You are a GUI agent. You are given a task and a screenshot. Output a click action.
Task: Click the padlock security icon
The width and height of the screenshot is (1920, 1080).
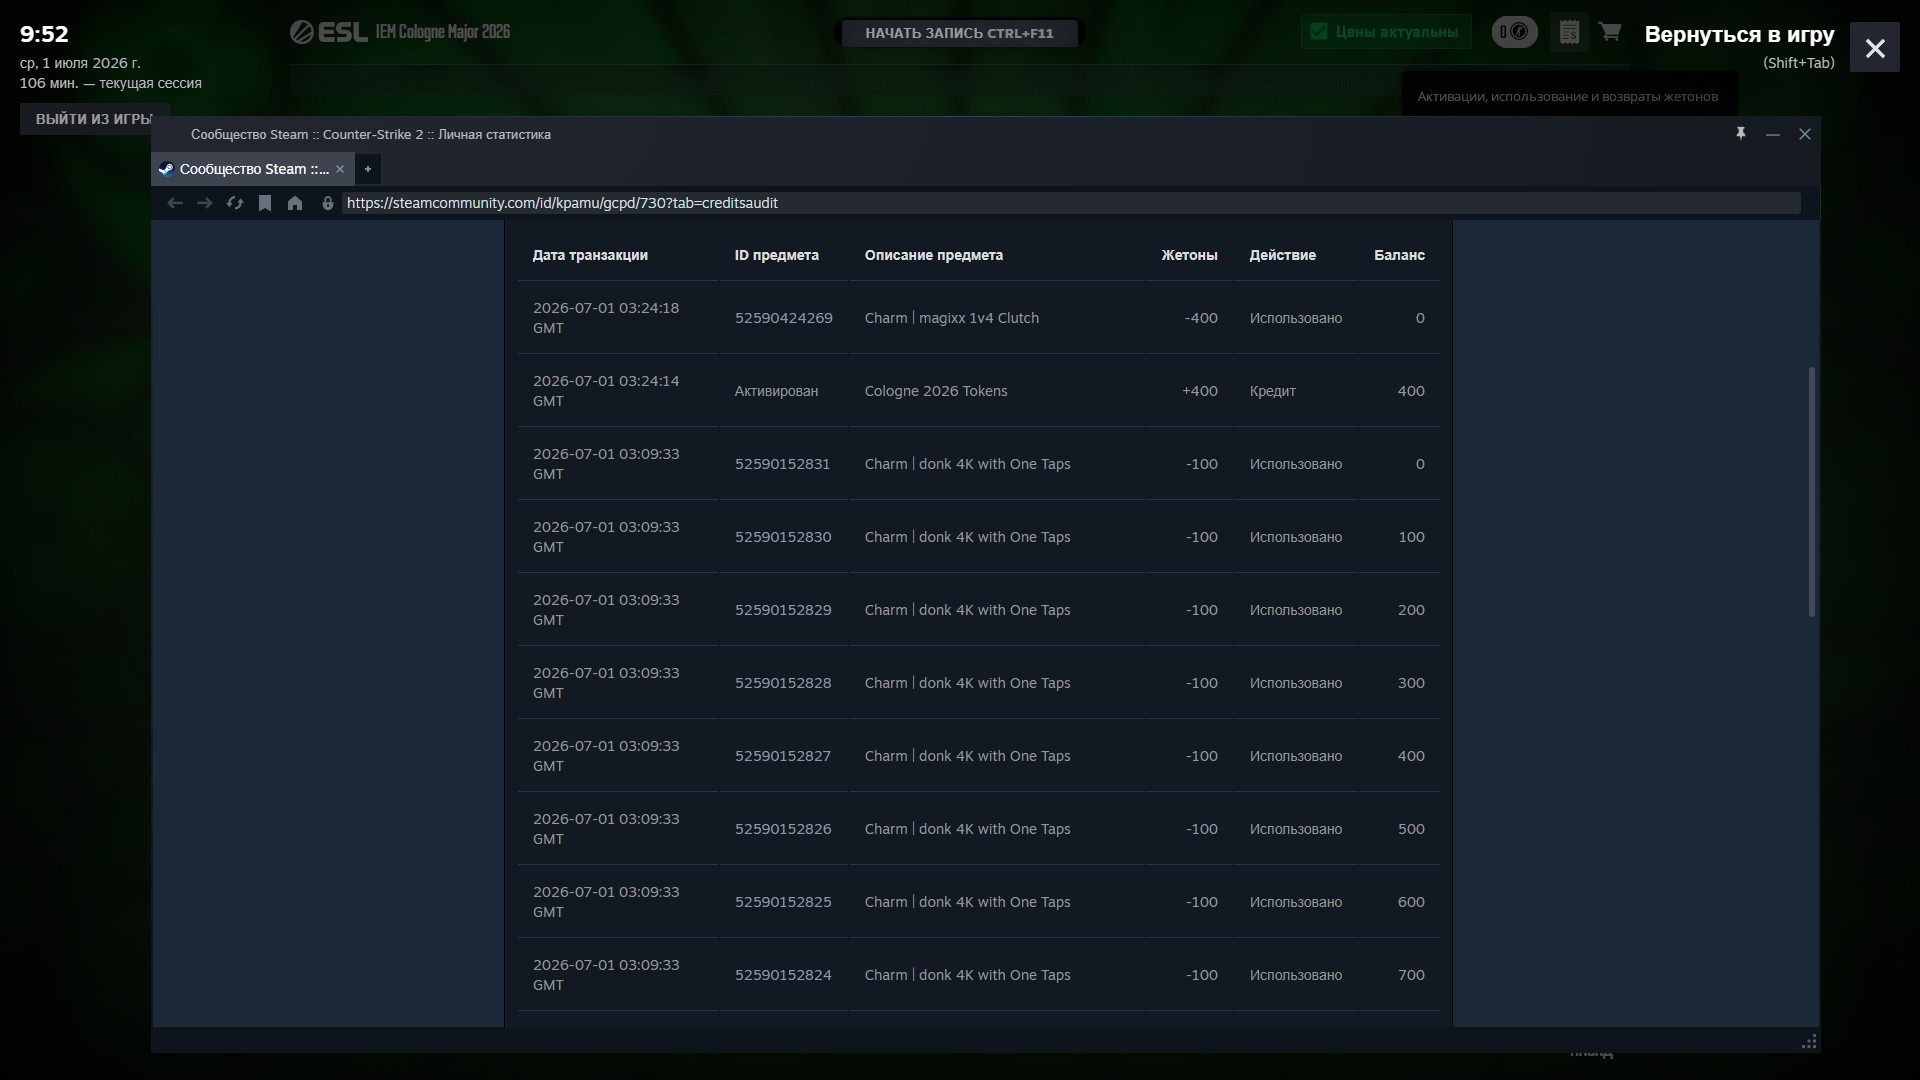[x=327, y=203]
